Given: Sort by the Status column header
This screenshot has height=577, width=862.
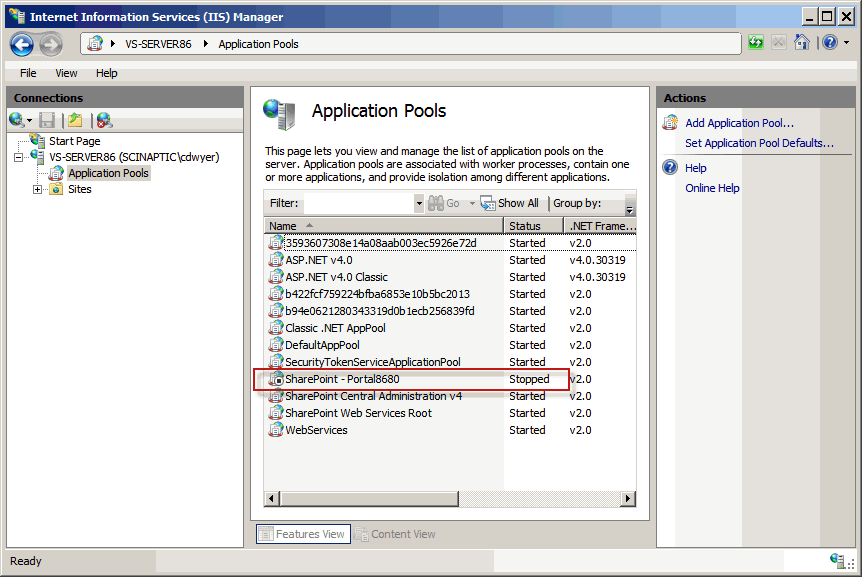Looking at the screenshot, I should pos(533,226).
